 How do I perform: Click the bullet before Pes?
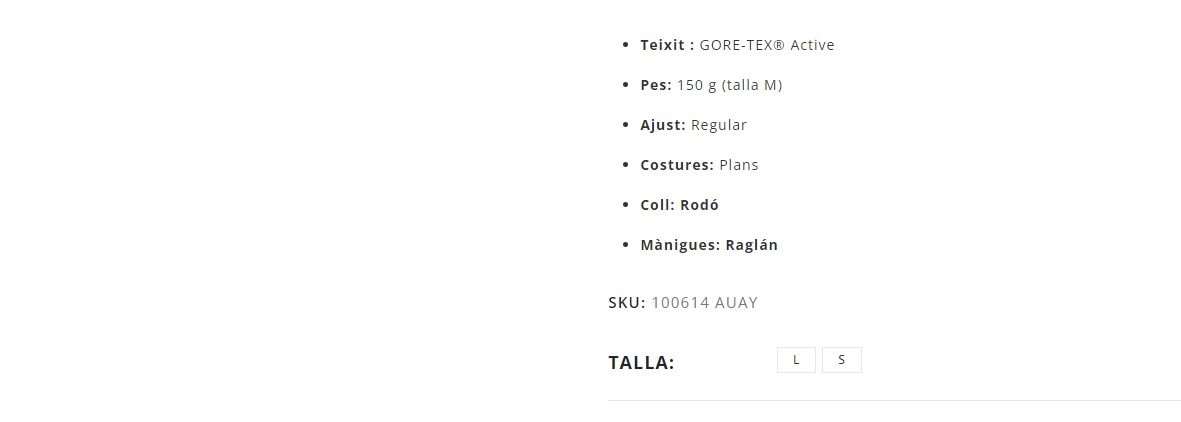(626, 85)
